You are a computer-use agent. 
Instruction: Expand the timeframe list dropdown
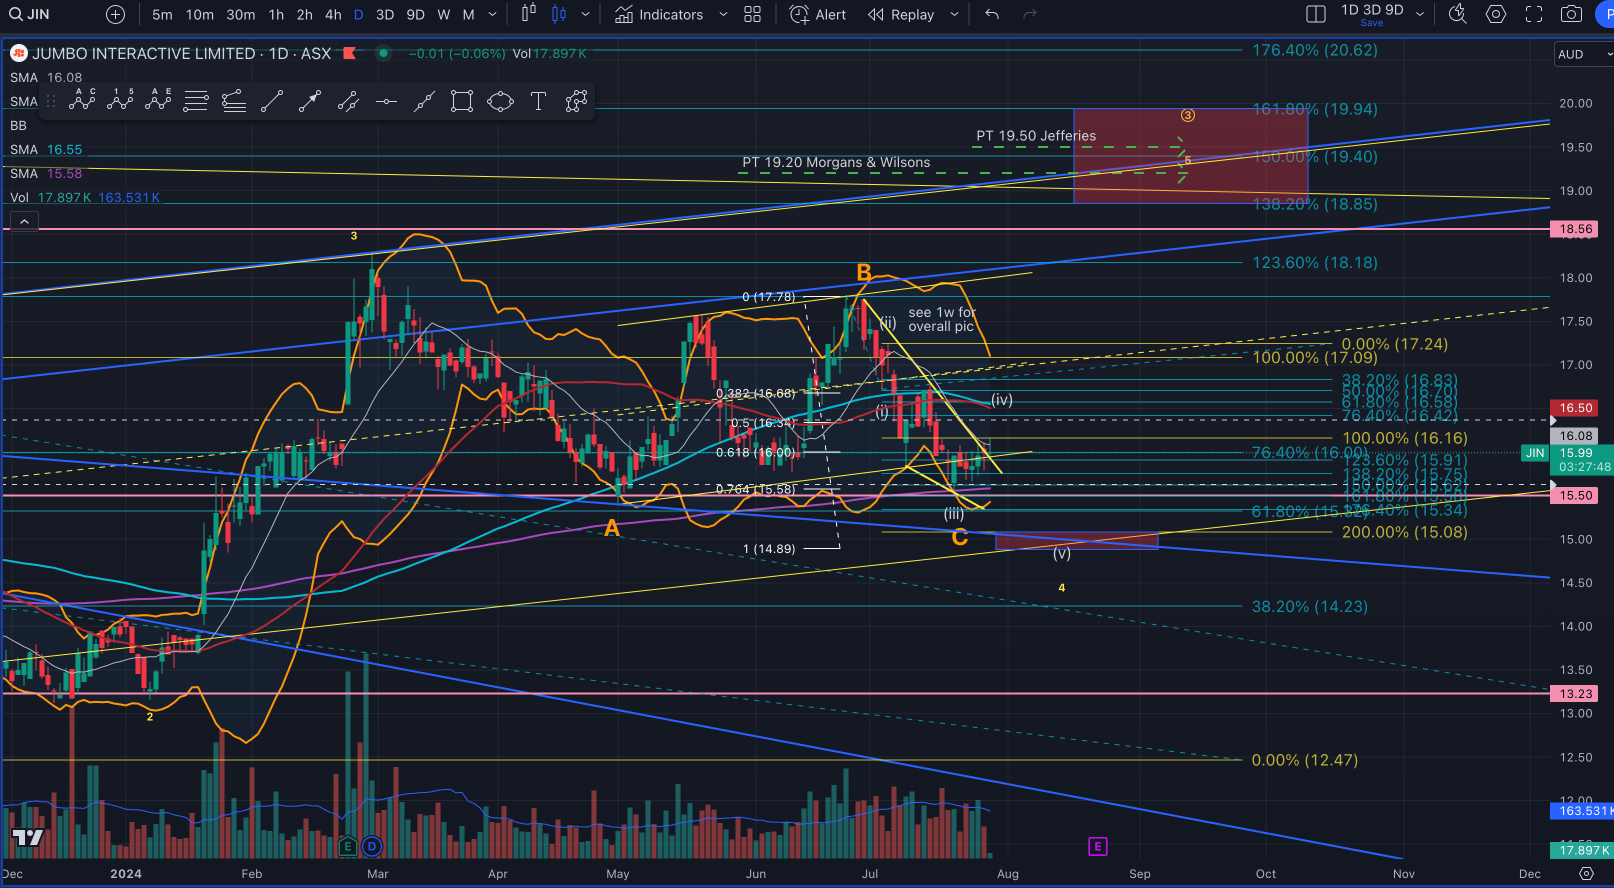(x=492, y=14)
